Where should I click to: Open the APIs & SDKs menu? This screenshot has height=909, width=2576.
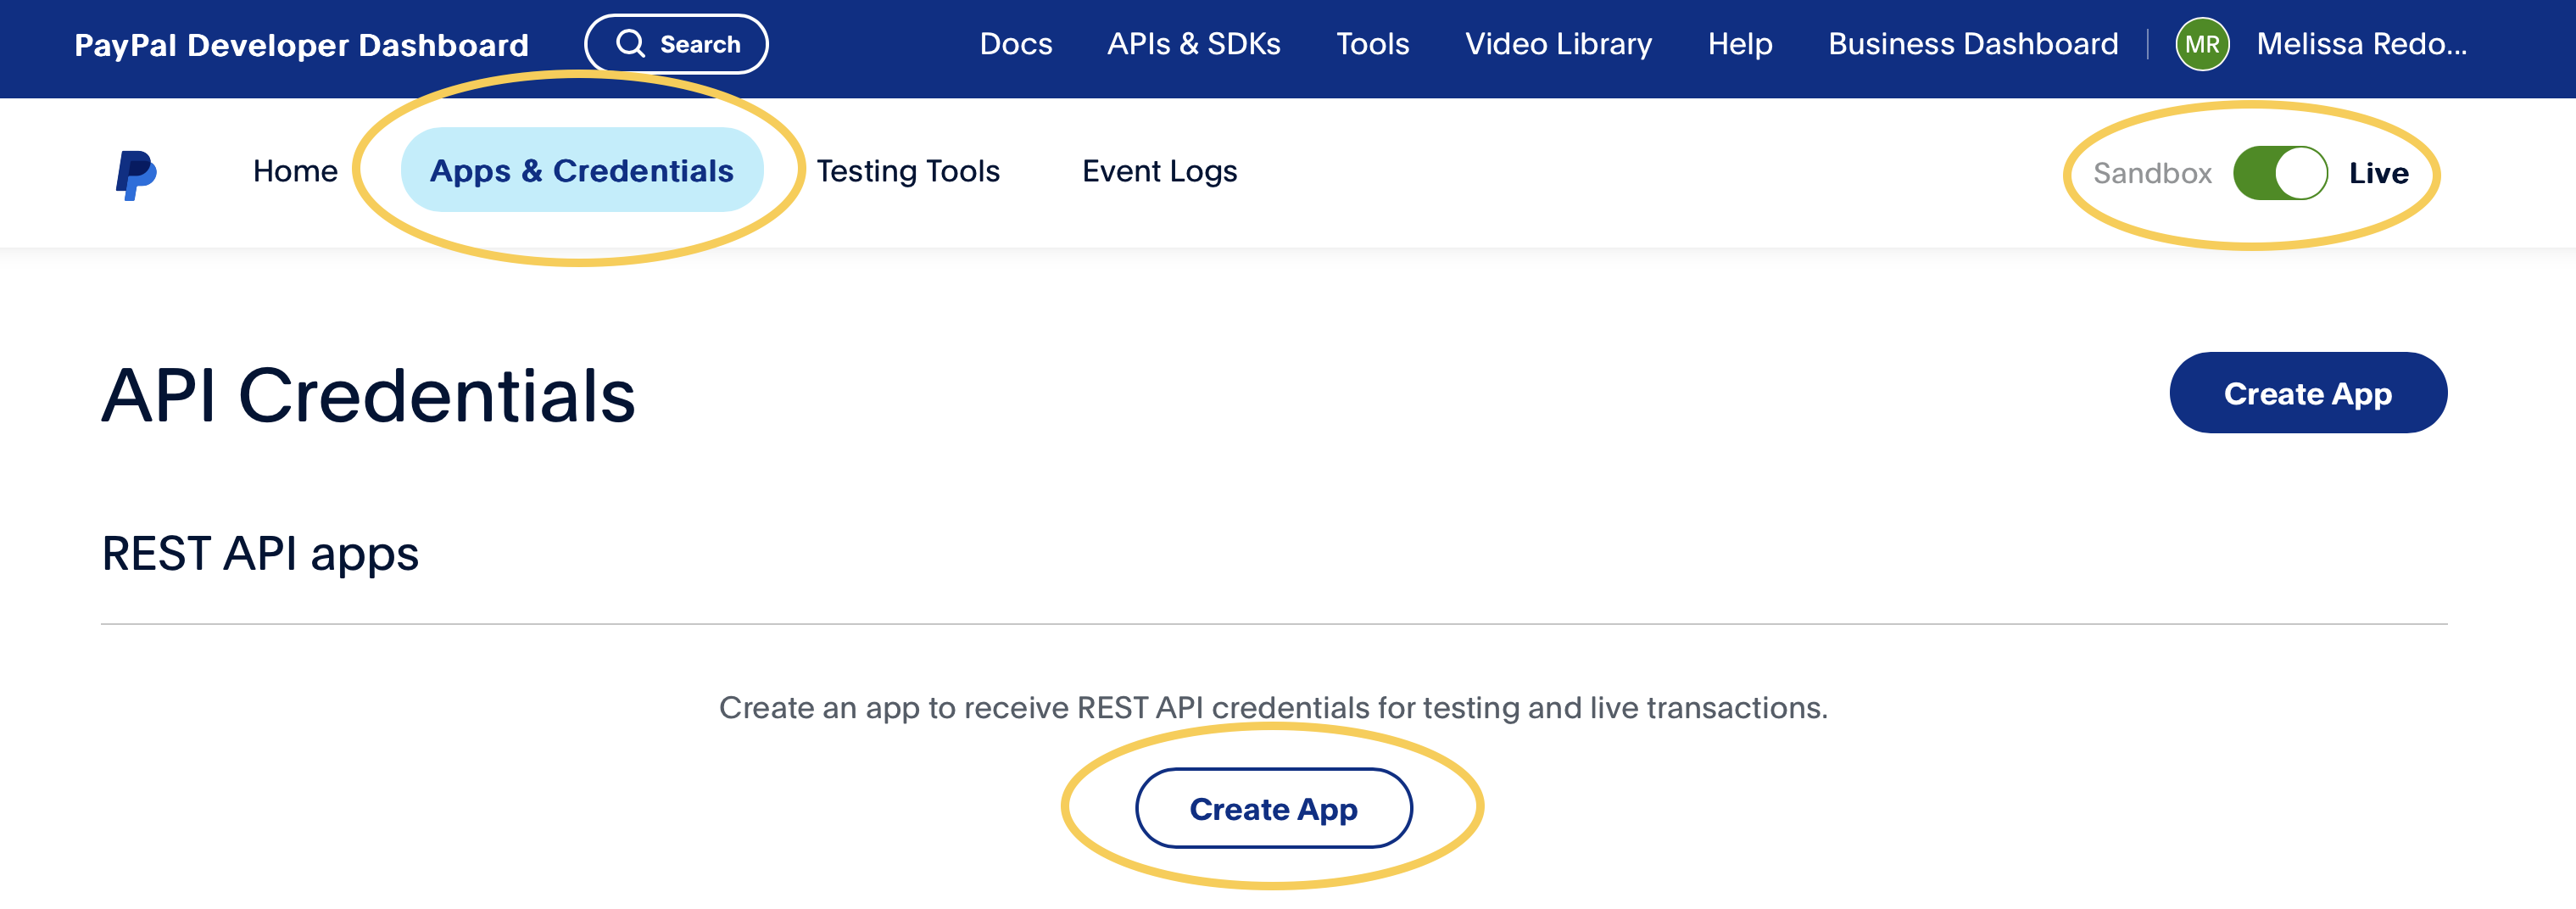[x=1193, y=44]
